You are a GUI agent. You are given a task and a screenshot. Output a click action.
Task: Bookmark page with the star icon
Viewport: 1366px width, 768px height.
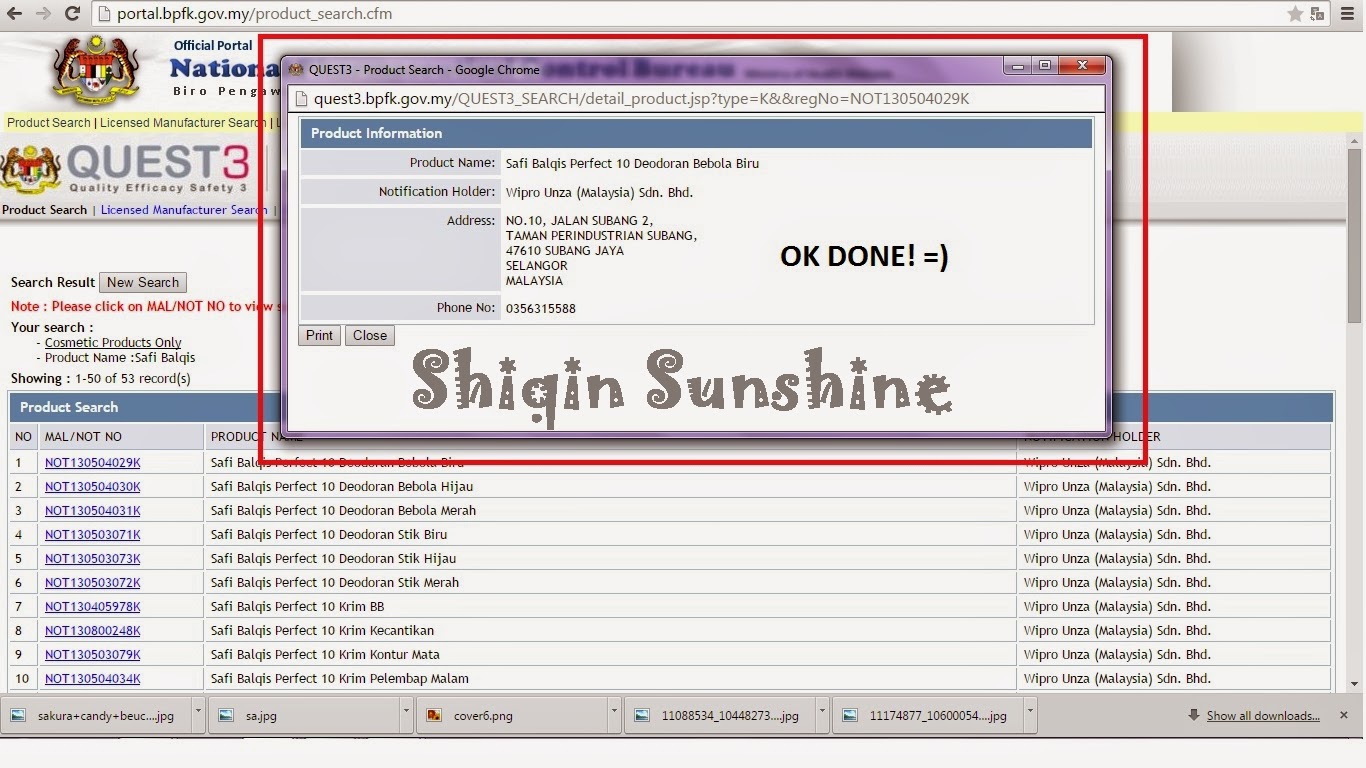coord(1295,14)
